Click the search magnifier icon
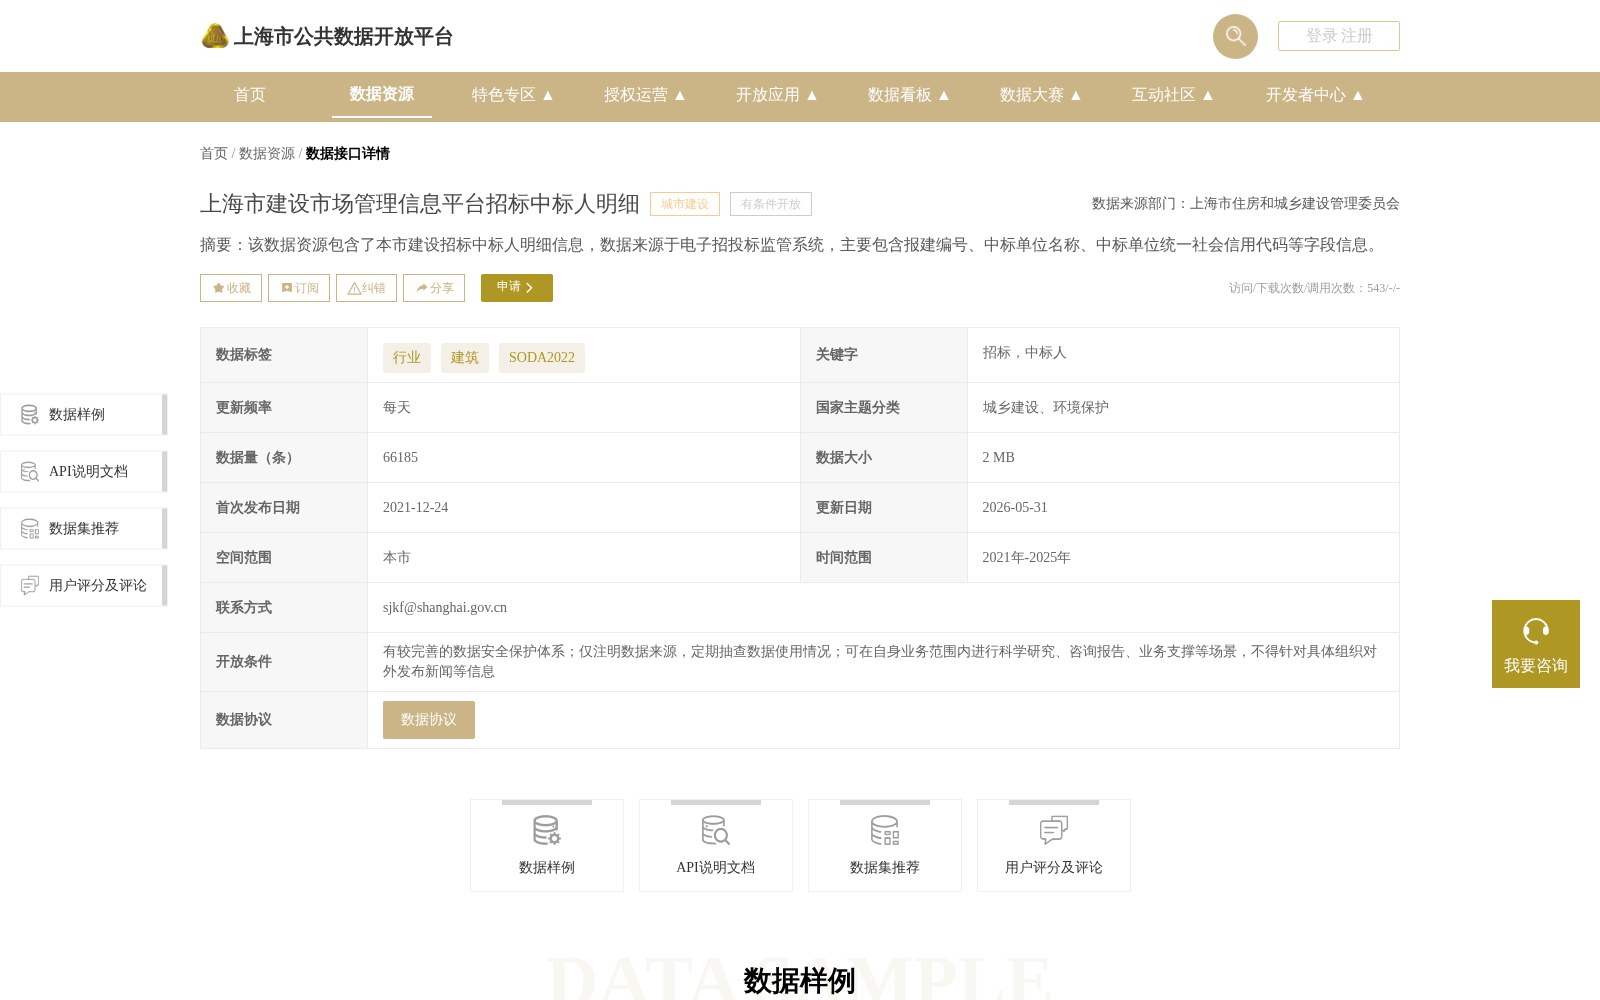The image size is (1600, 1000). coord(1235,36)
